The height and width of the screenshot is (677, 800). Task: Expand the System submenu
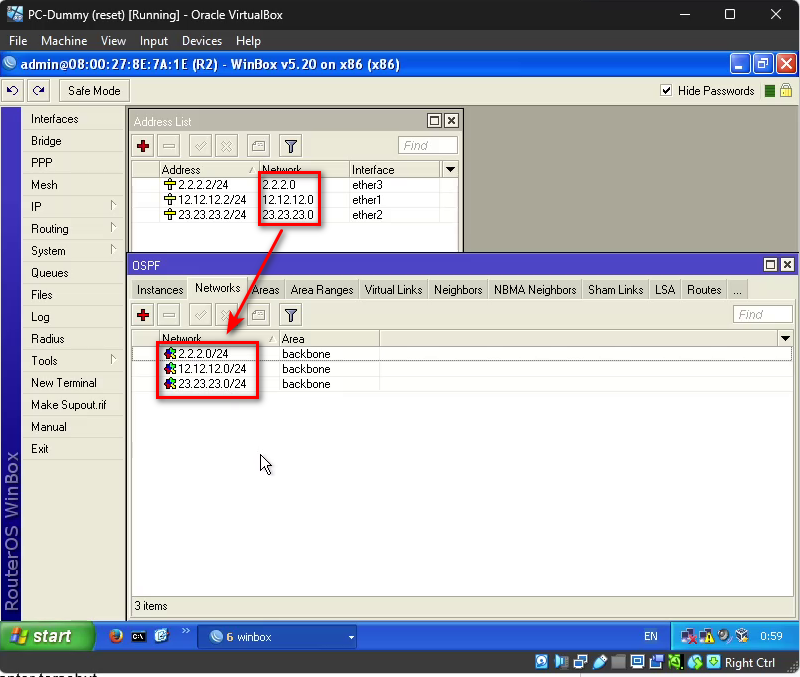pyautogui.click(x=73, y=250)
